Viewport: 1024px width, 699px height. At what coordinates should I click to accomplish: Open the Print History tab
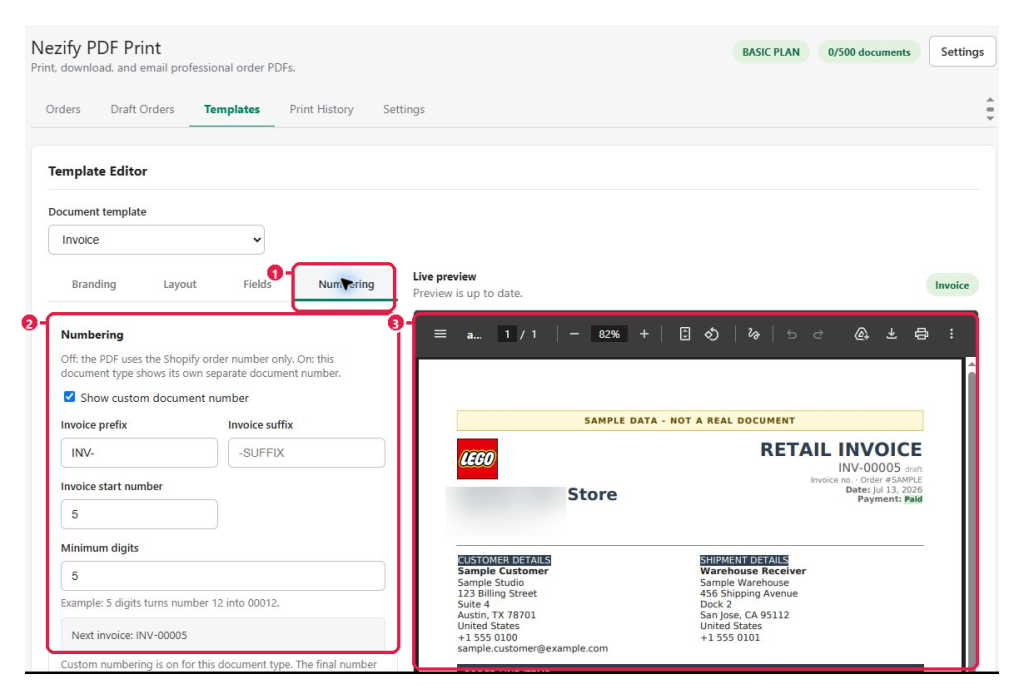[321, 109]
